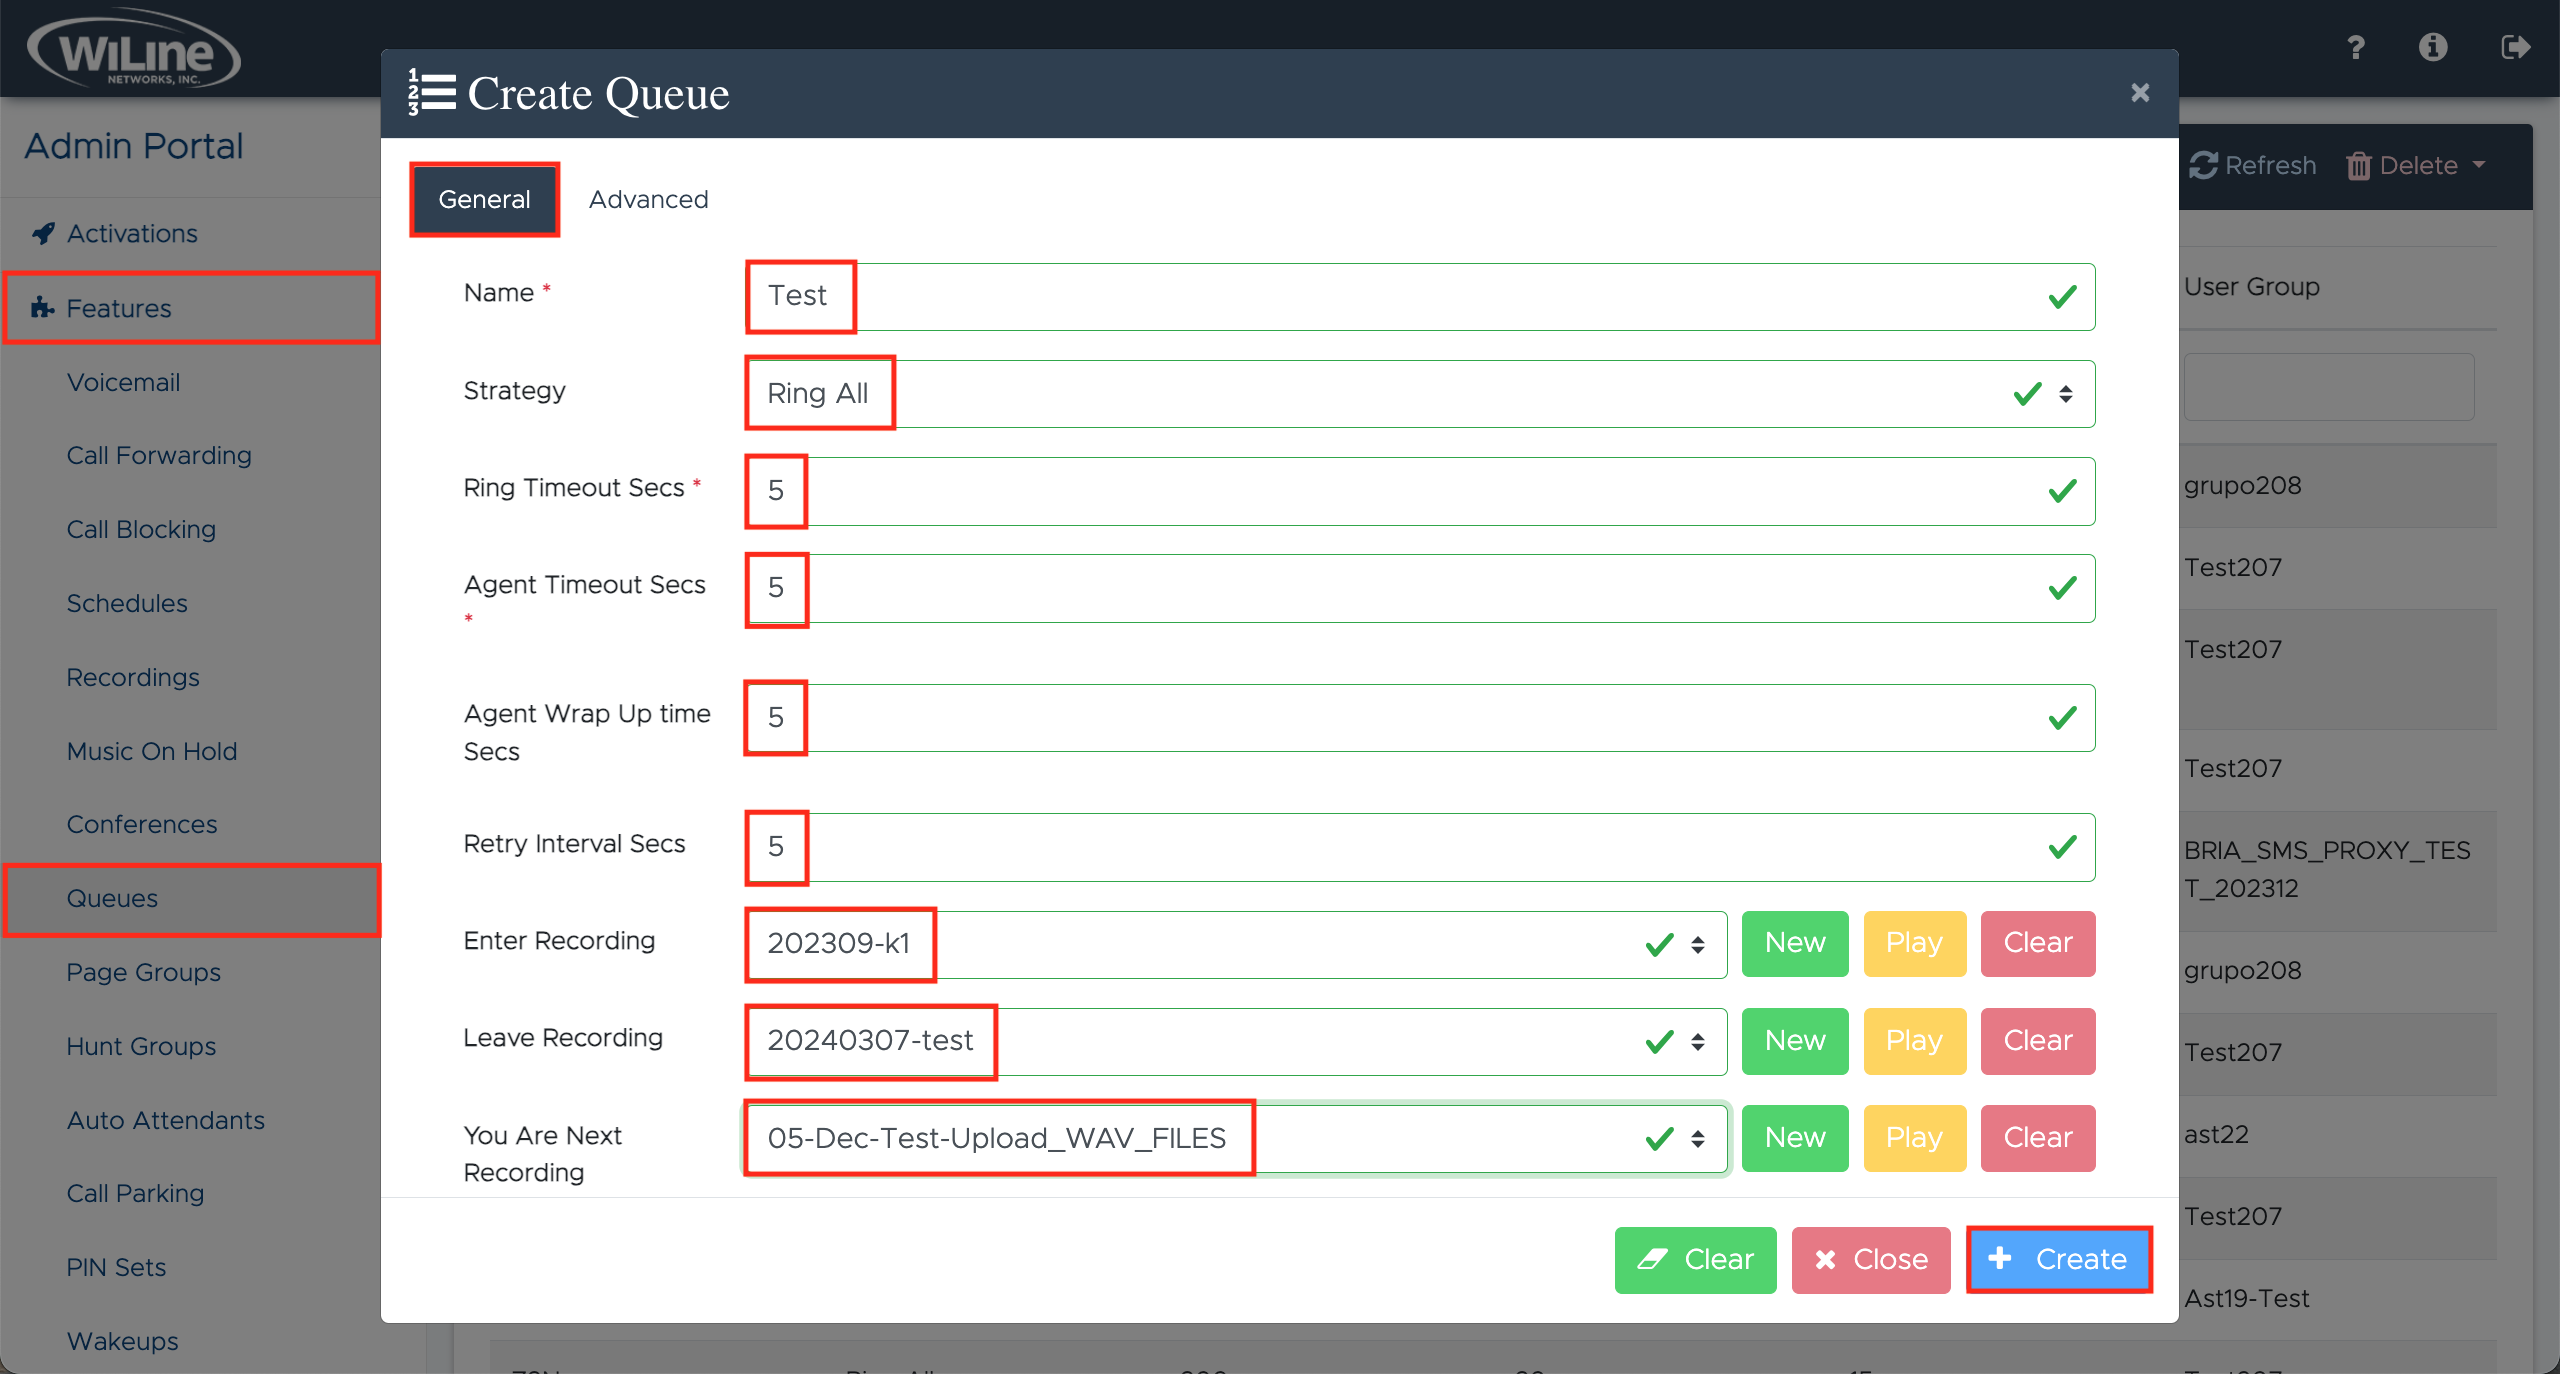Click the blue Create button
This screenshot has width=2560, height=1374.
[x=2059, y=1259]
